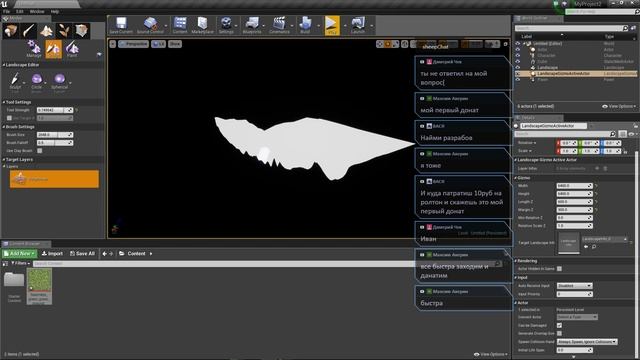
Task: Open World Outliner View Options
Action: (619, 106)
